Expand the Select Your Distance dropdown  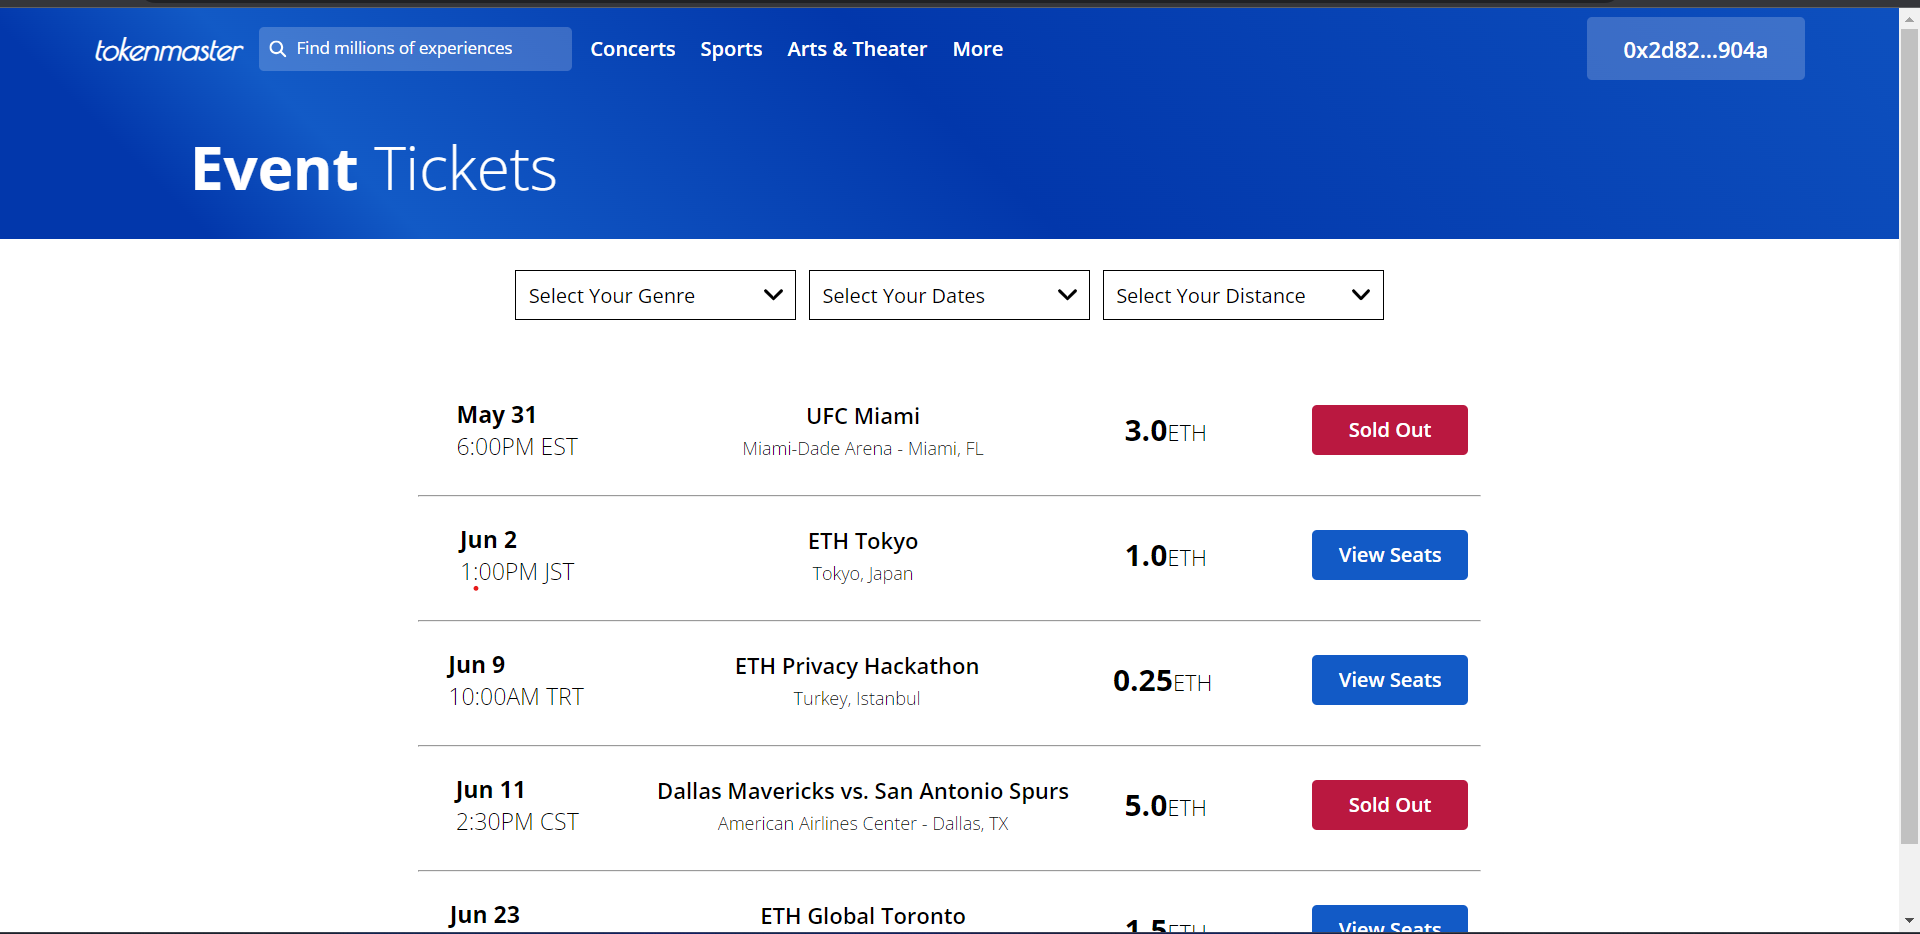click(1242, 295)
